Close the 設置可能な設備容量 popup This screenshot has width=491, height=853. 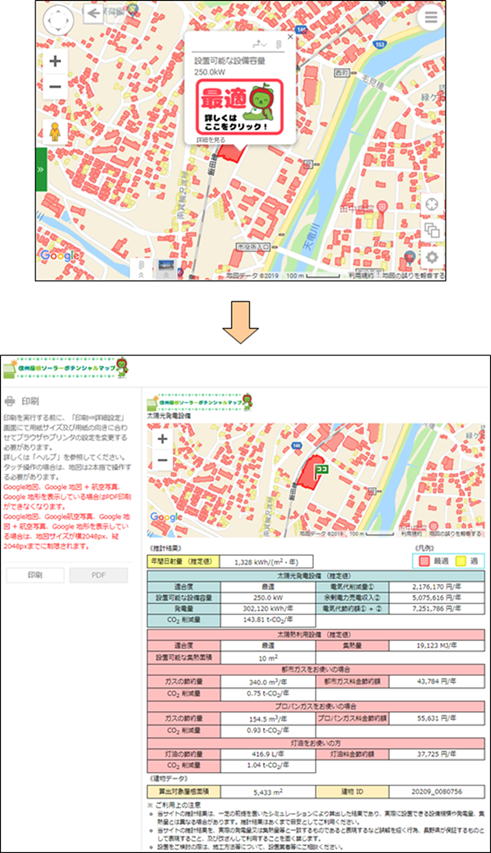coord(290,37)
